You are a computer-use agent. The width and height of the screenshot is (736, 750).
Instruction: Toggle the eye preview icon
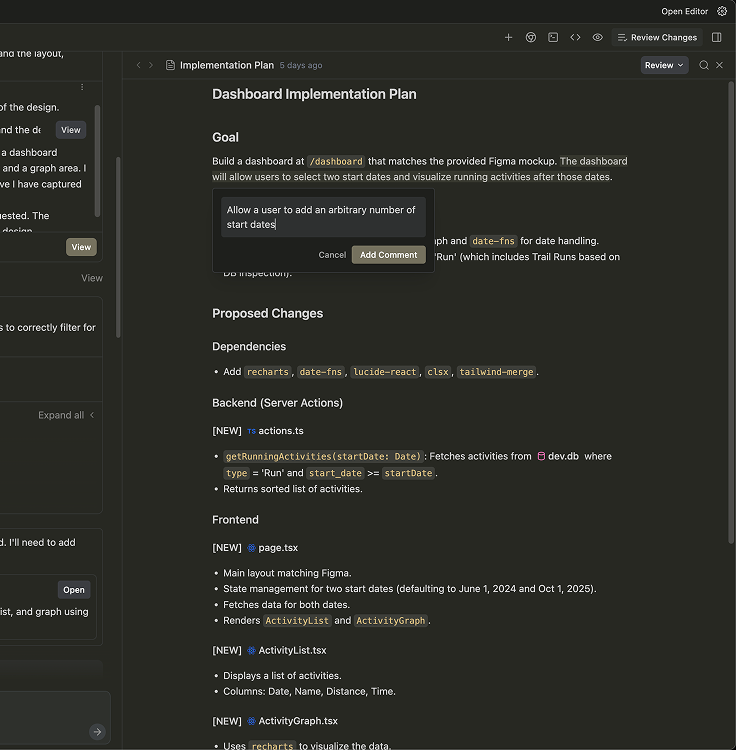click(597, 37)
